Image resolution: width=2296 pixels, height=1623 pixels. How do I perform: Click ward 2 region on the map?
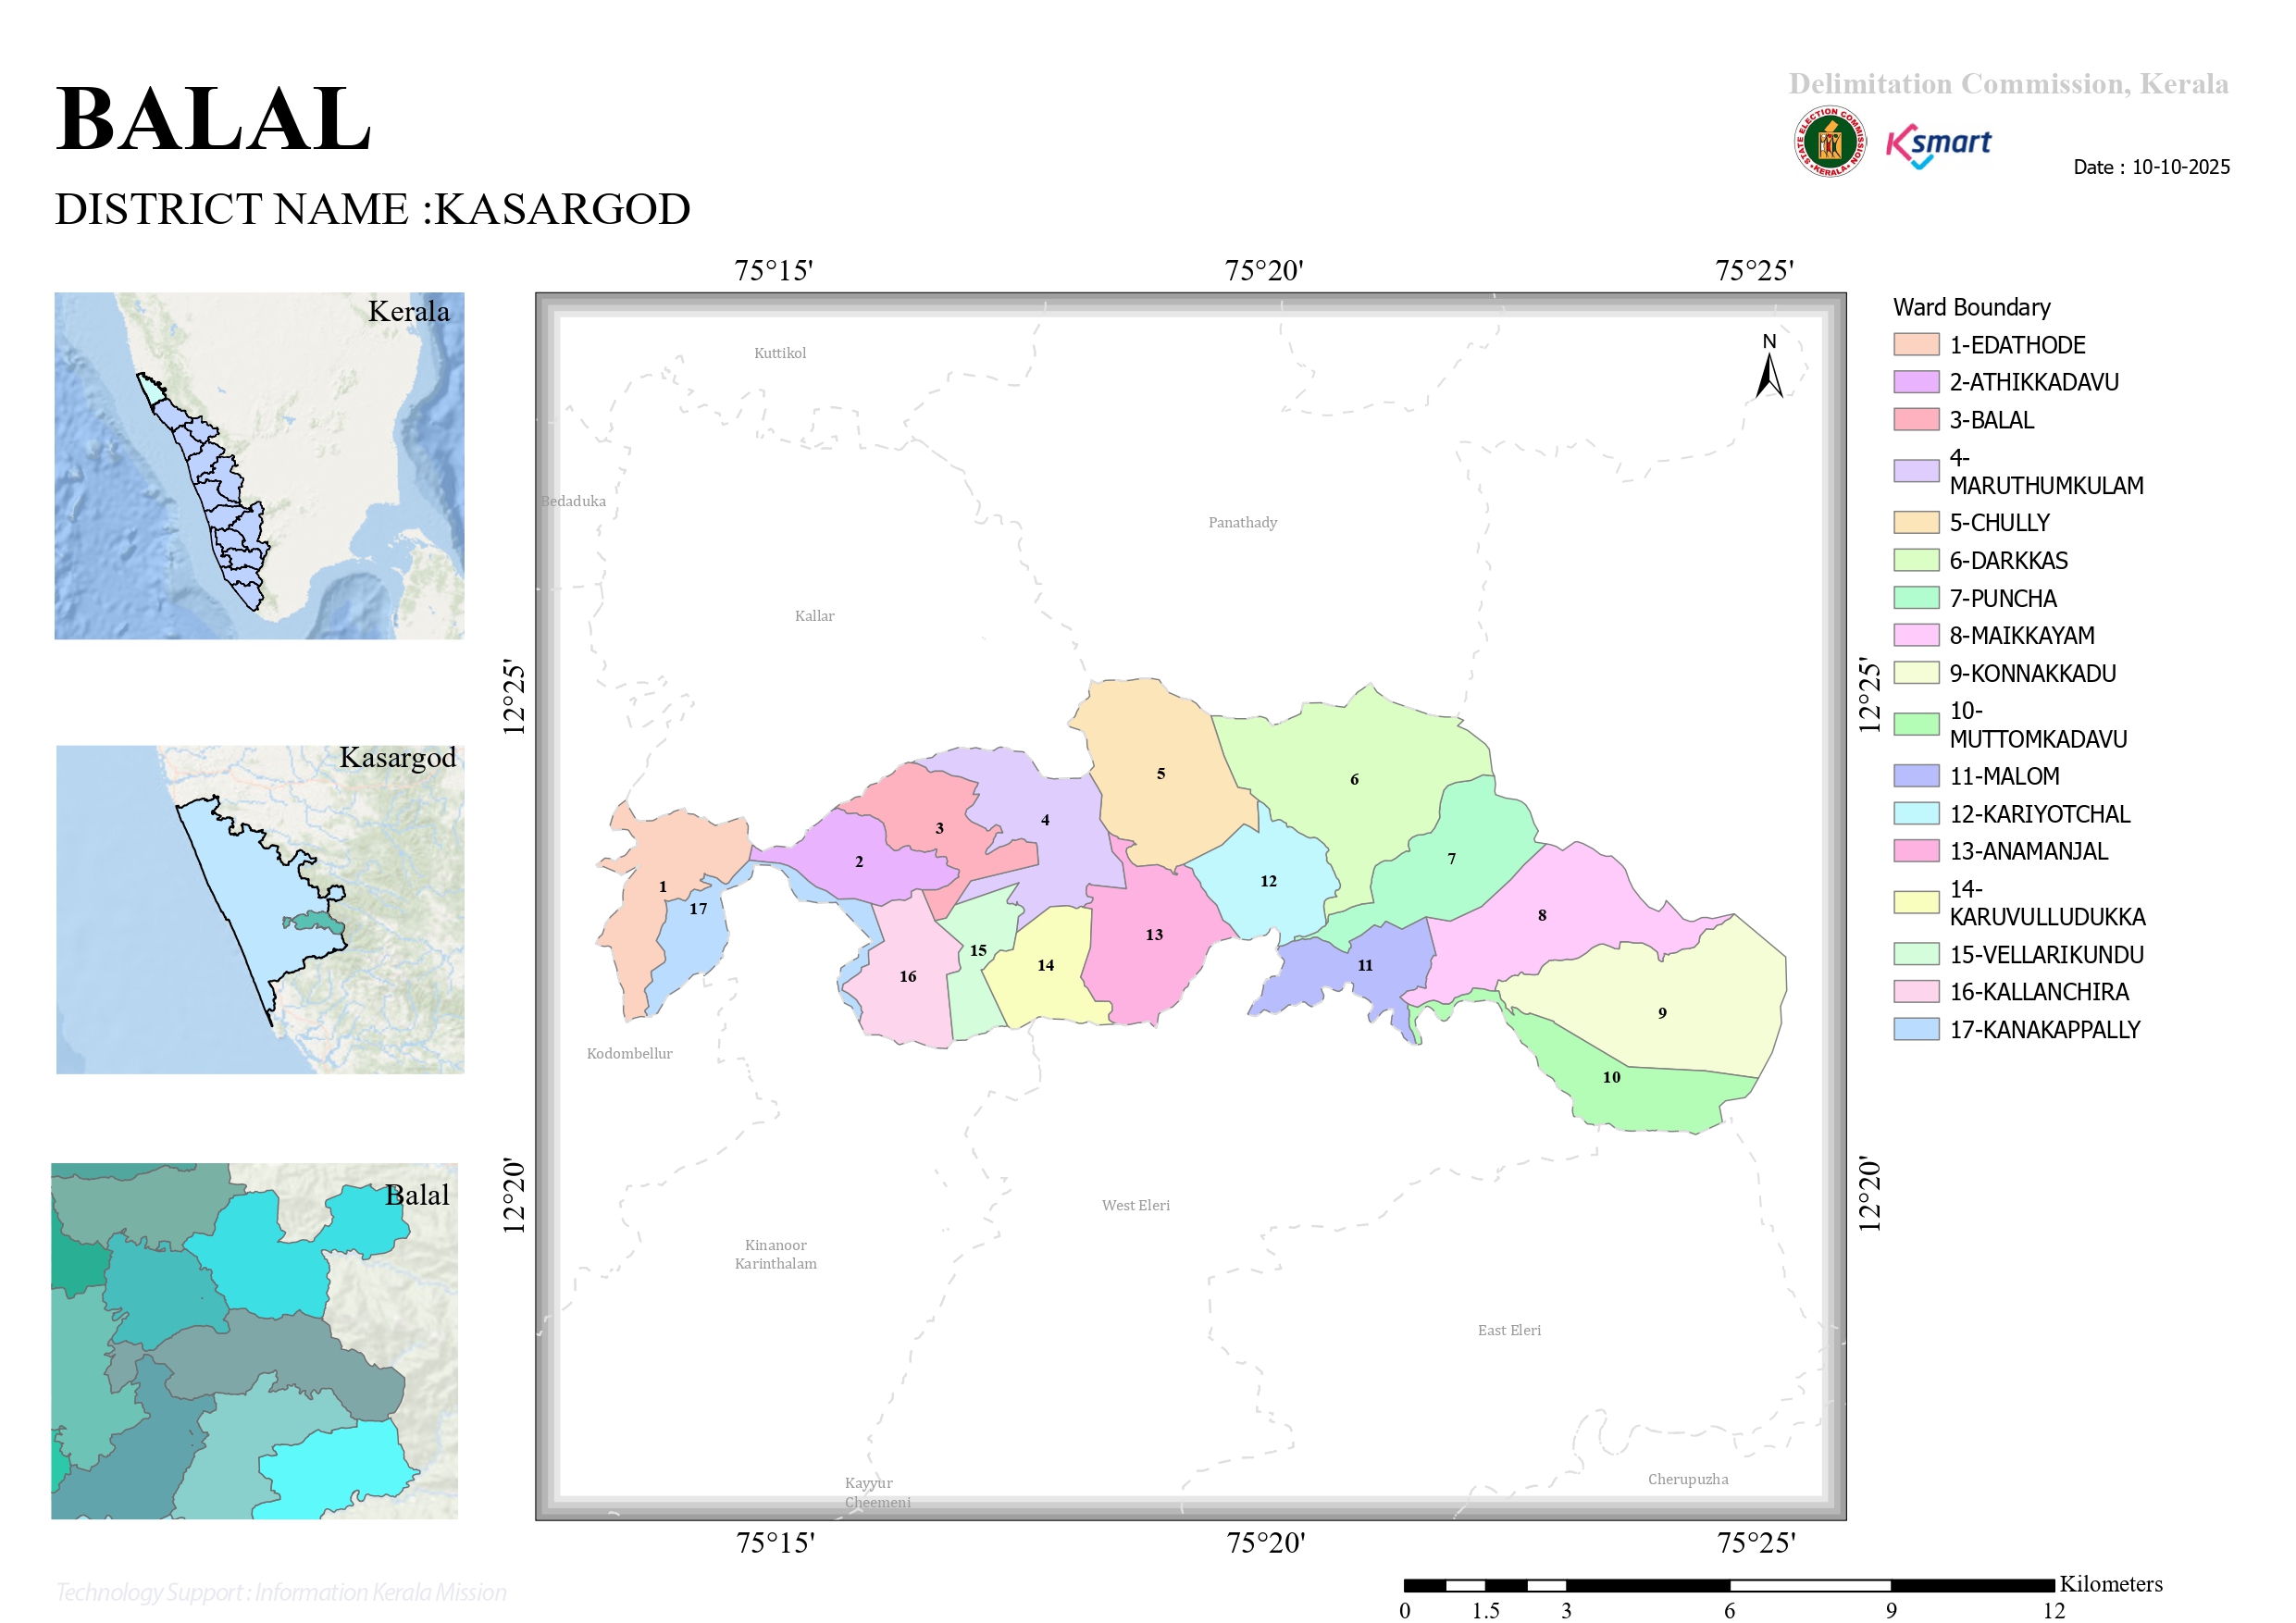(x=860, y=861)
